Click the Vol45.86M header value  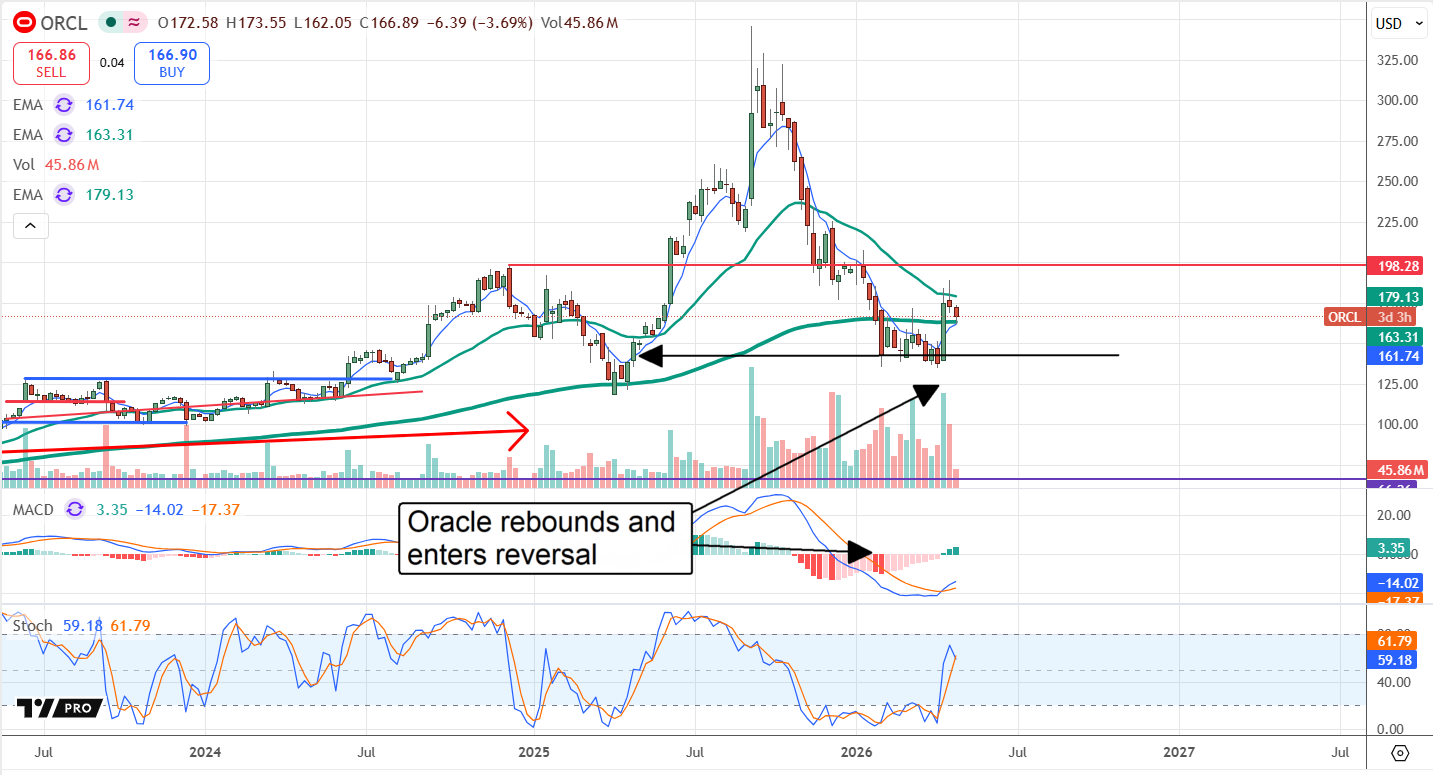(x=580, y=23)
